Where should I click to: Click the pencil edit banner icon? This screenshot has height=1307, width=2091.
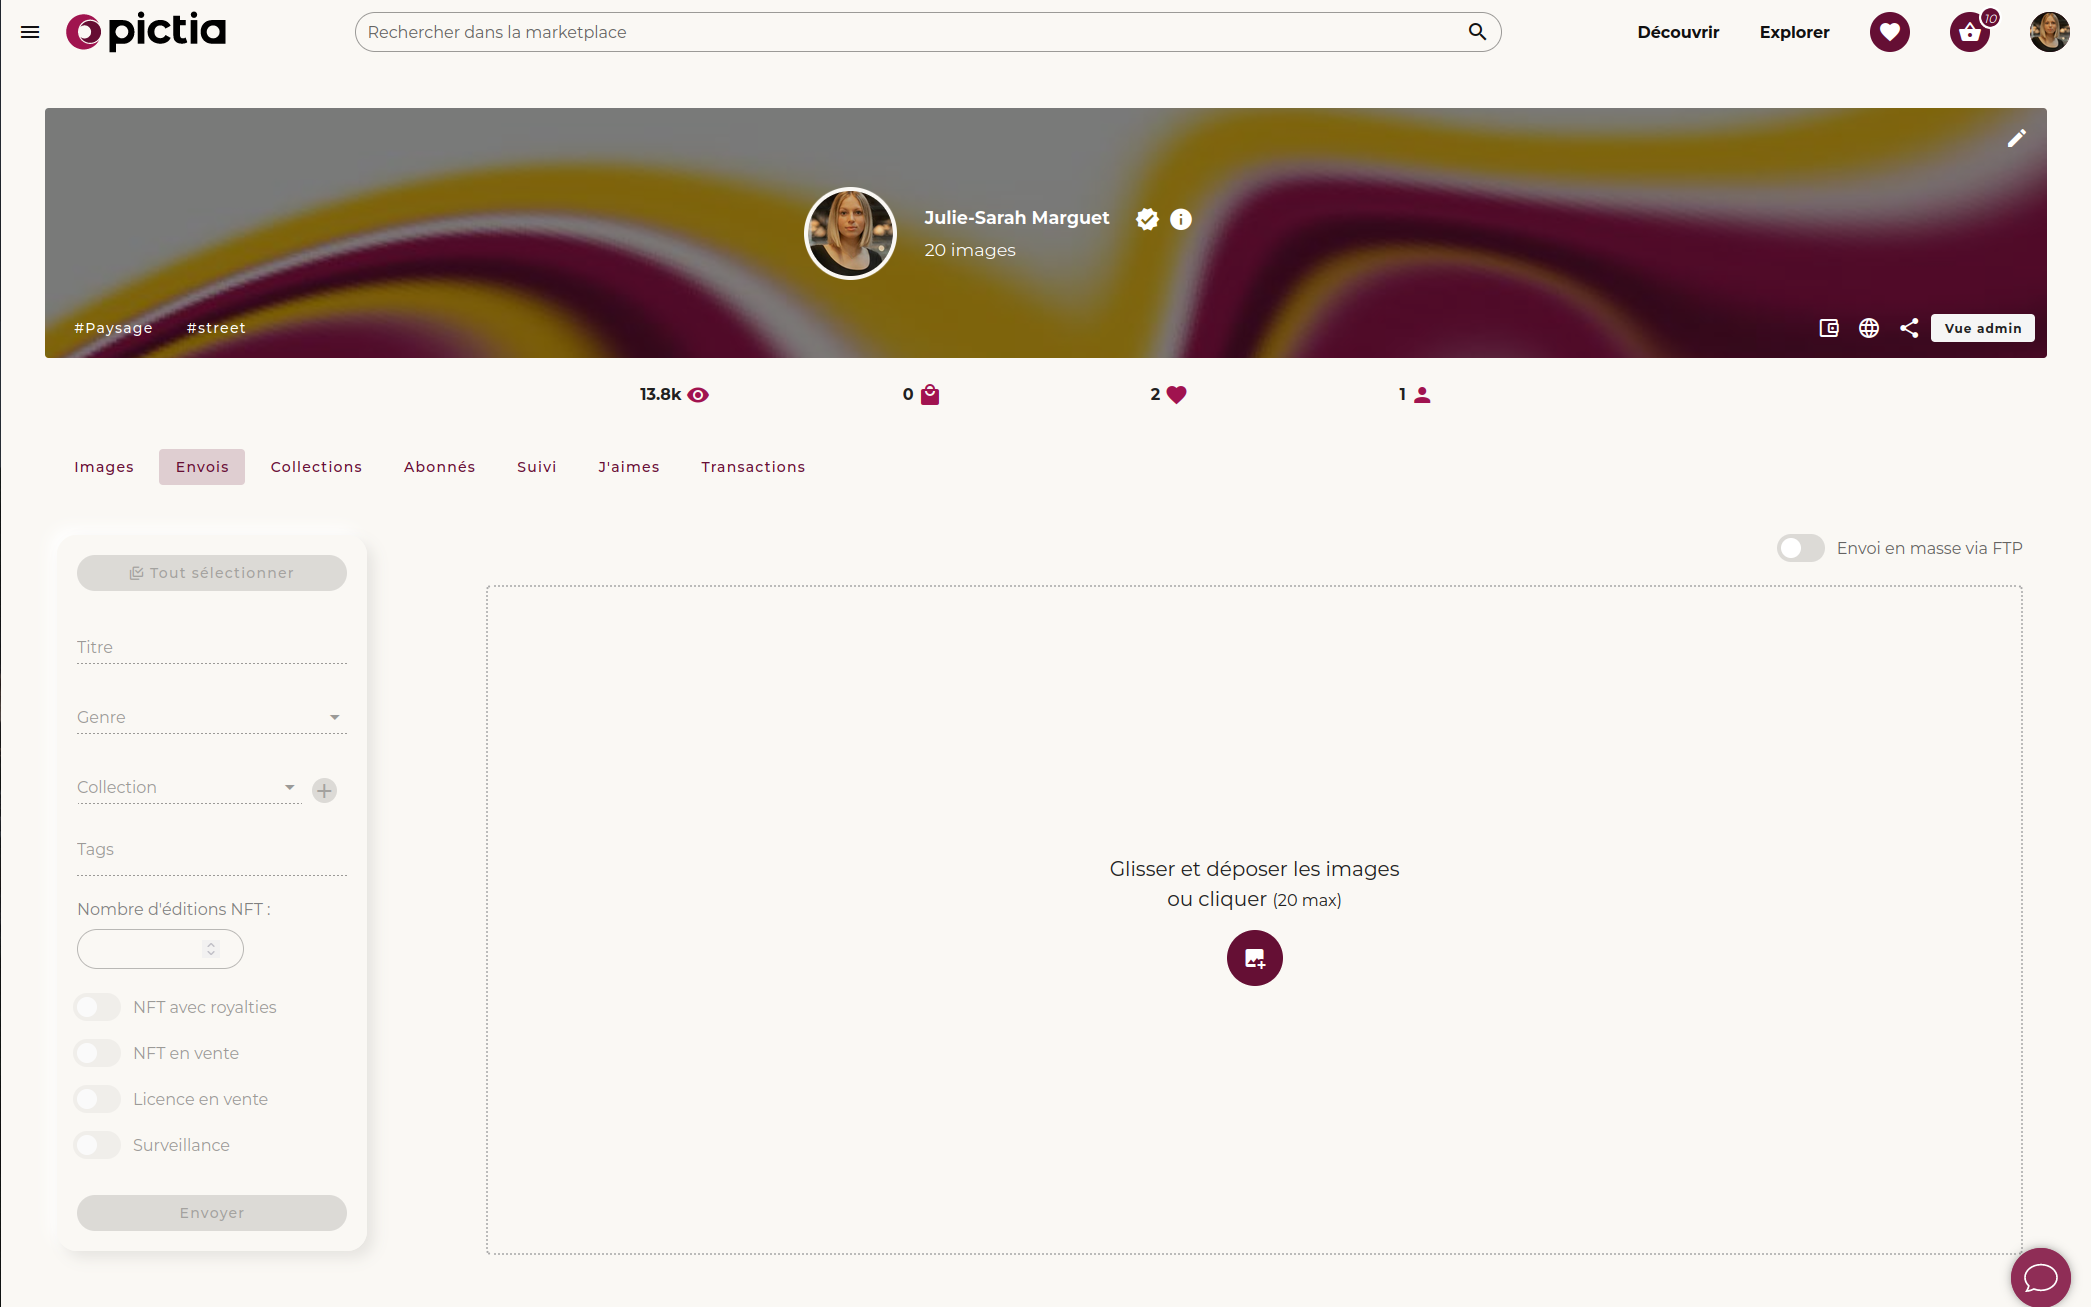pos(2016,138)
